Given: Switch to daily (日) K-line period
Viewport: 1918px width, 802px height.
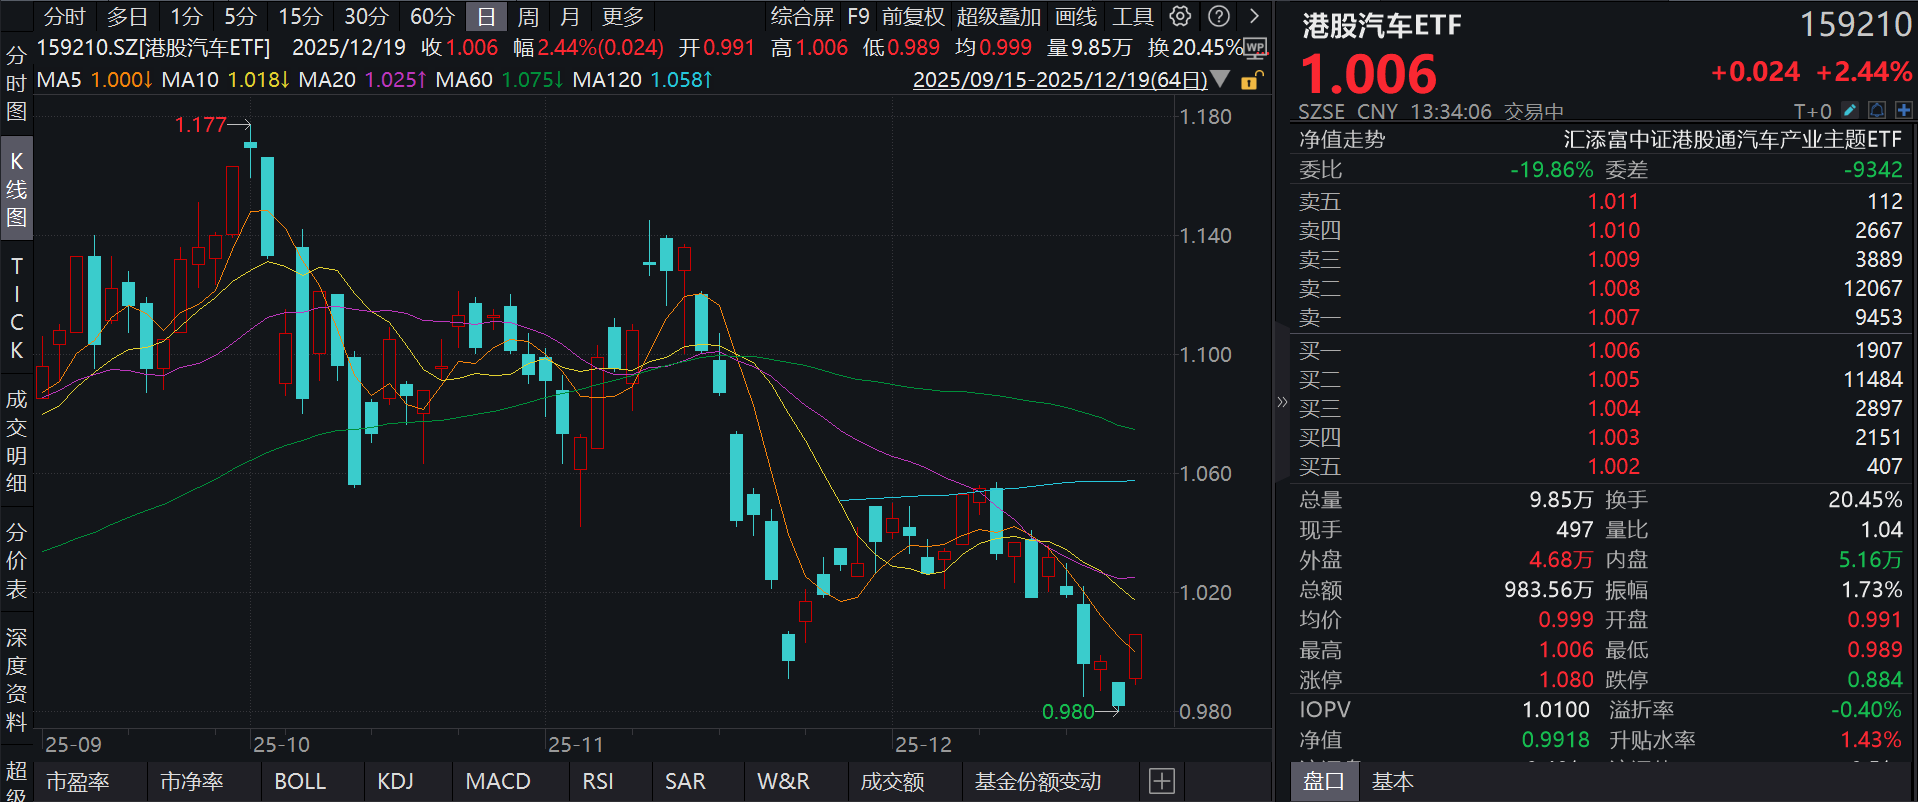Looking at the screenshot, I should [486, 16].
